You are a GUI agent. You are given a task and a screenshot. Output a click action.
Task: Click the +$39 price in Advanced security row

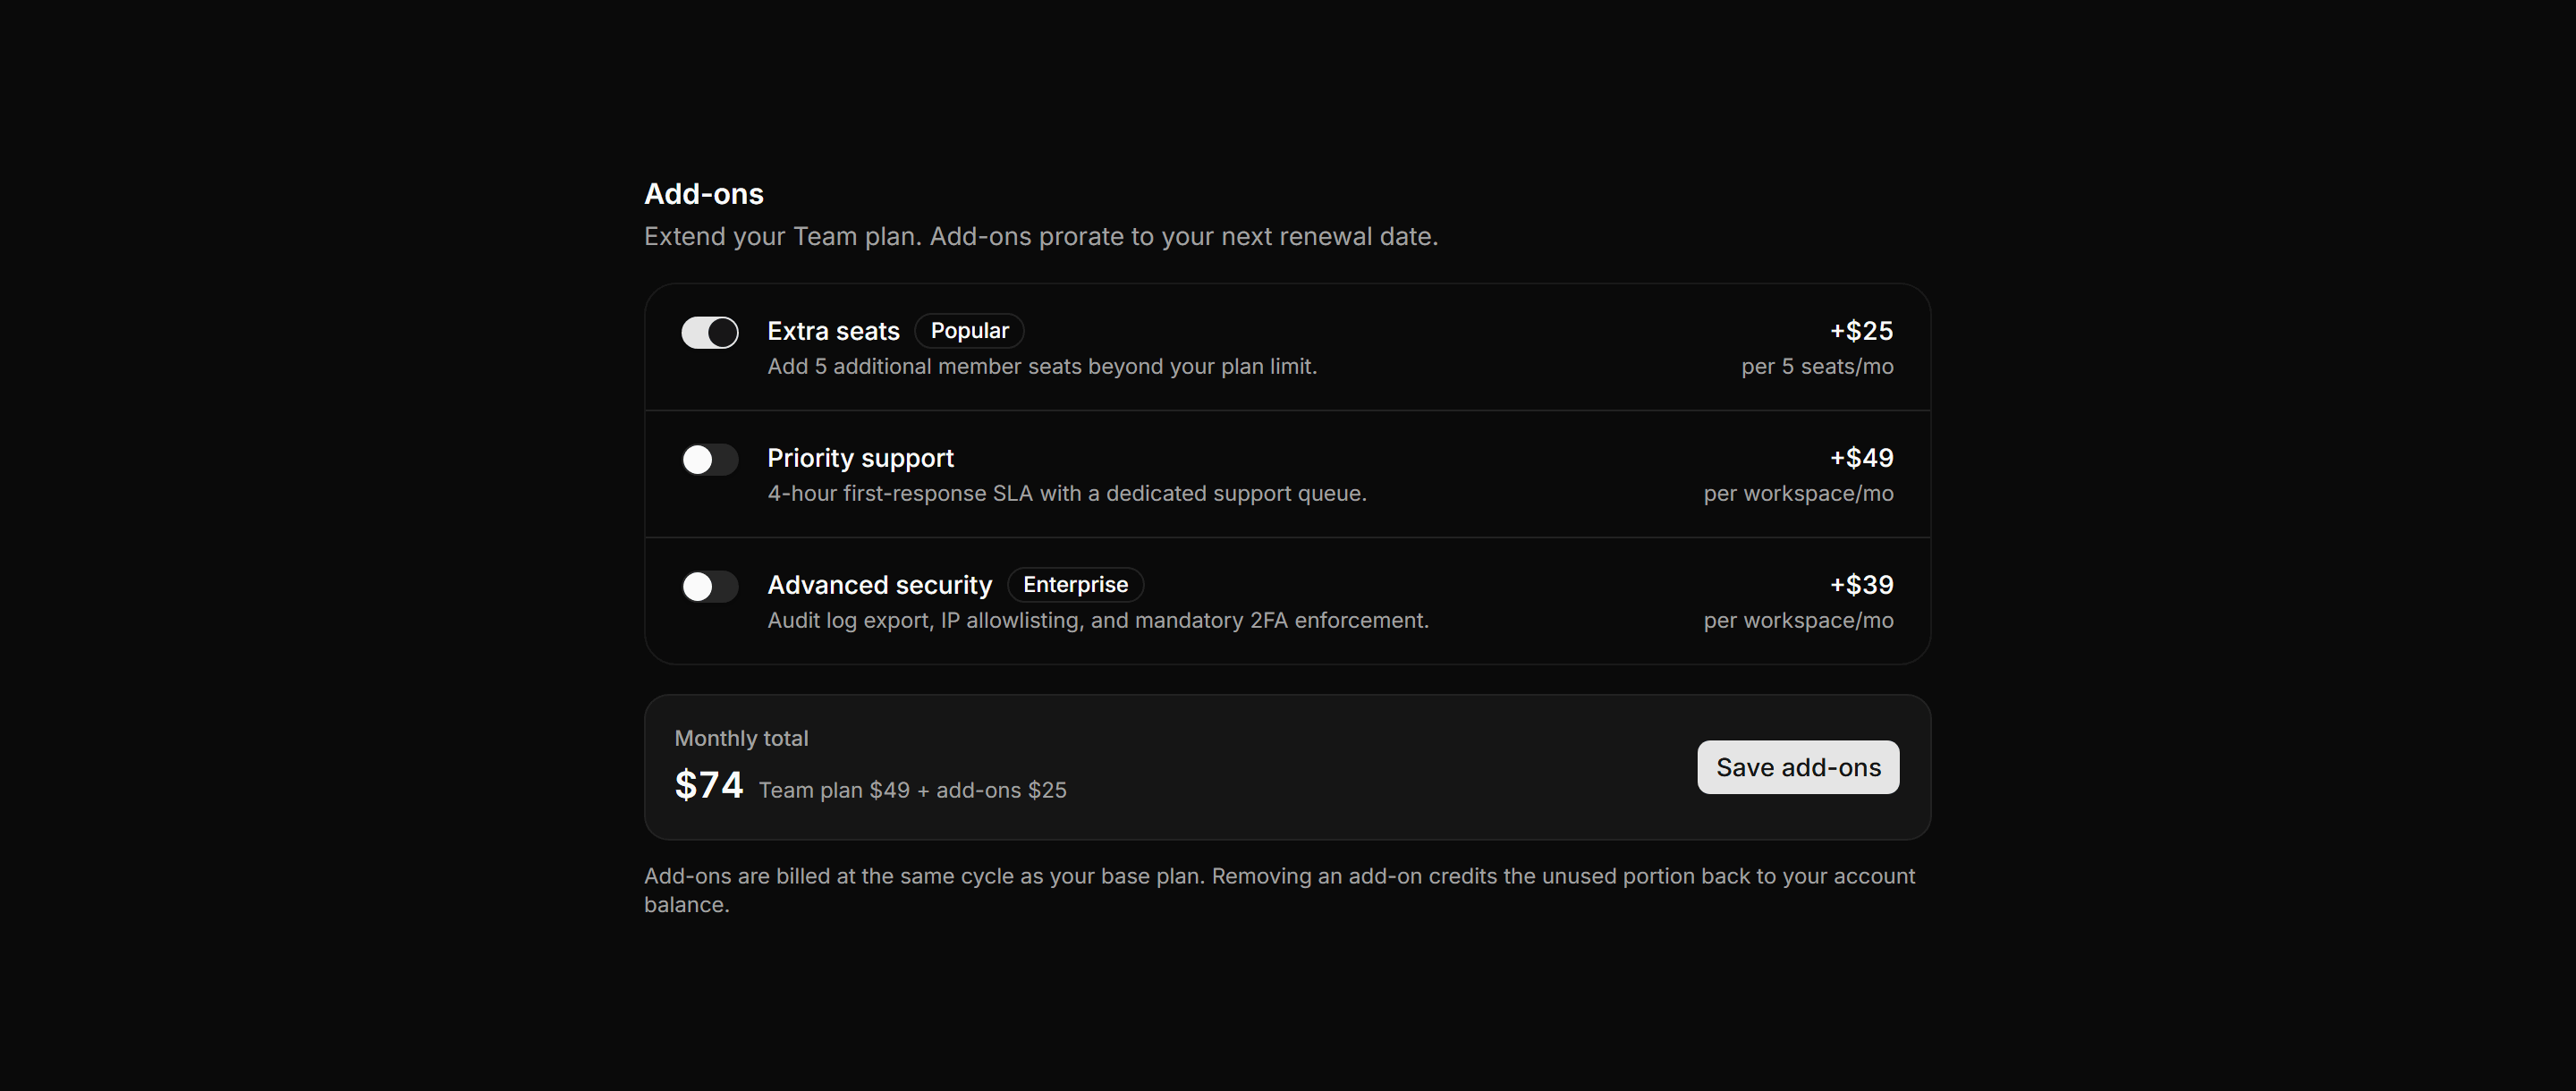click(1861, 585)
